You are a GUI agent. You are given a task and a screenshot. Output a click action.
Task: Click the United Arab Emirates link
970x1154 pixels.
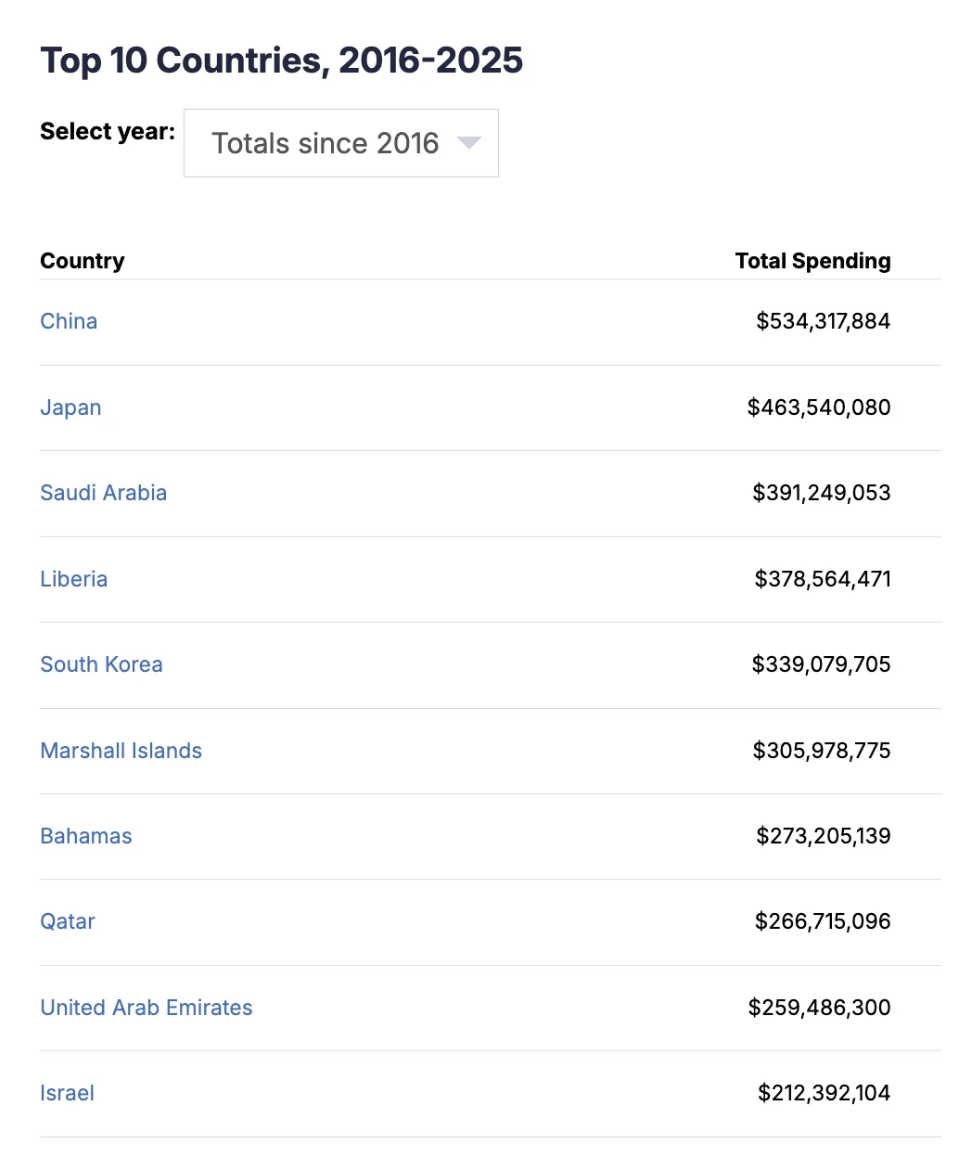[x=146, y=1007]
